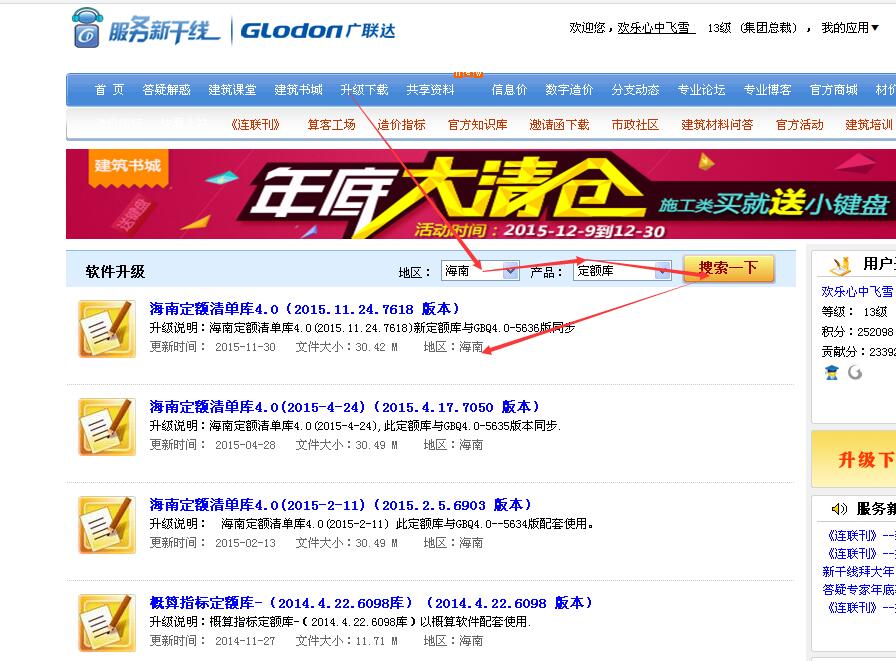Click the Glodon 广联达 logo
Screen dimensions: 896x661
[318, 30]
